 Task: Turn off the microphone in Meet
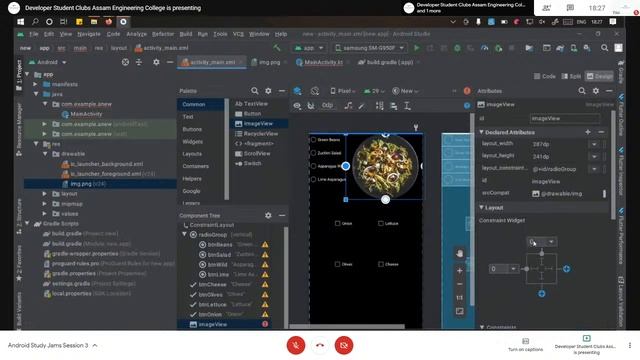click(x=296, y=345)
